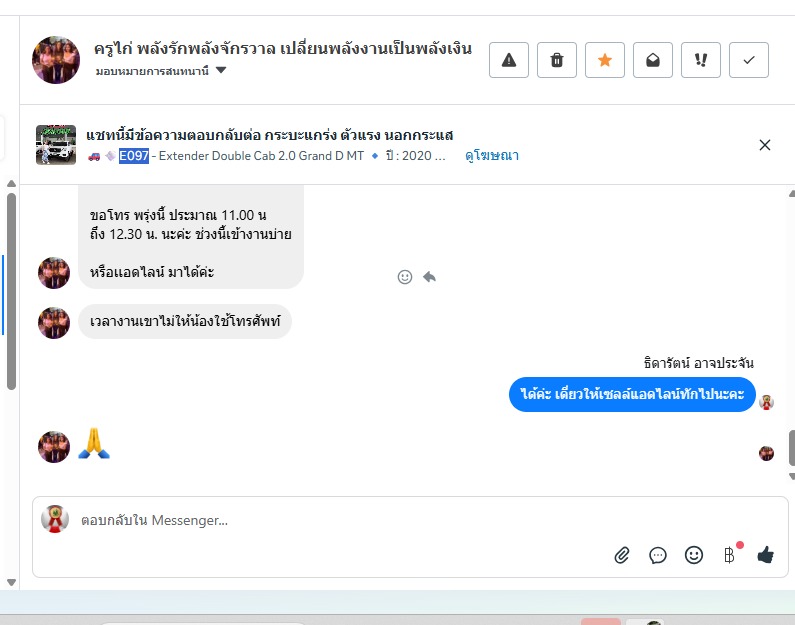This screenshot has height=625, width=795.
Task: Add emoji reaction to customer message
Action: click(405, 277)
